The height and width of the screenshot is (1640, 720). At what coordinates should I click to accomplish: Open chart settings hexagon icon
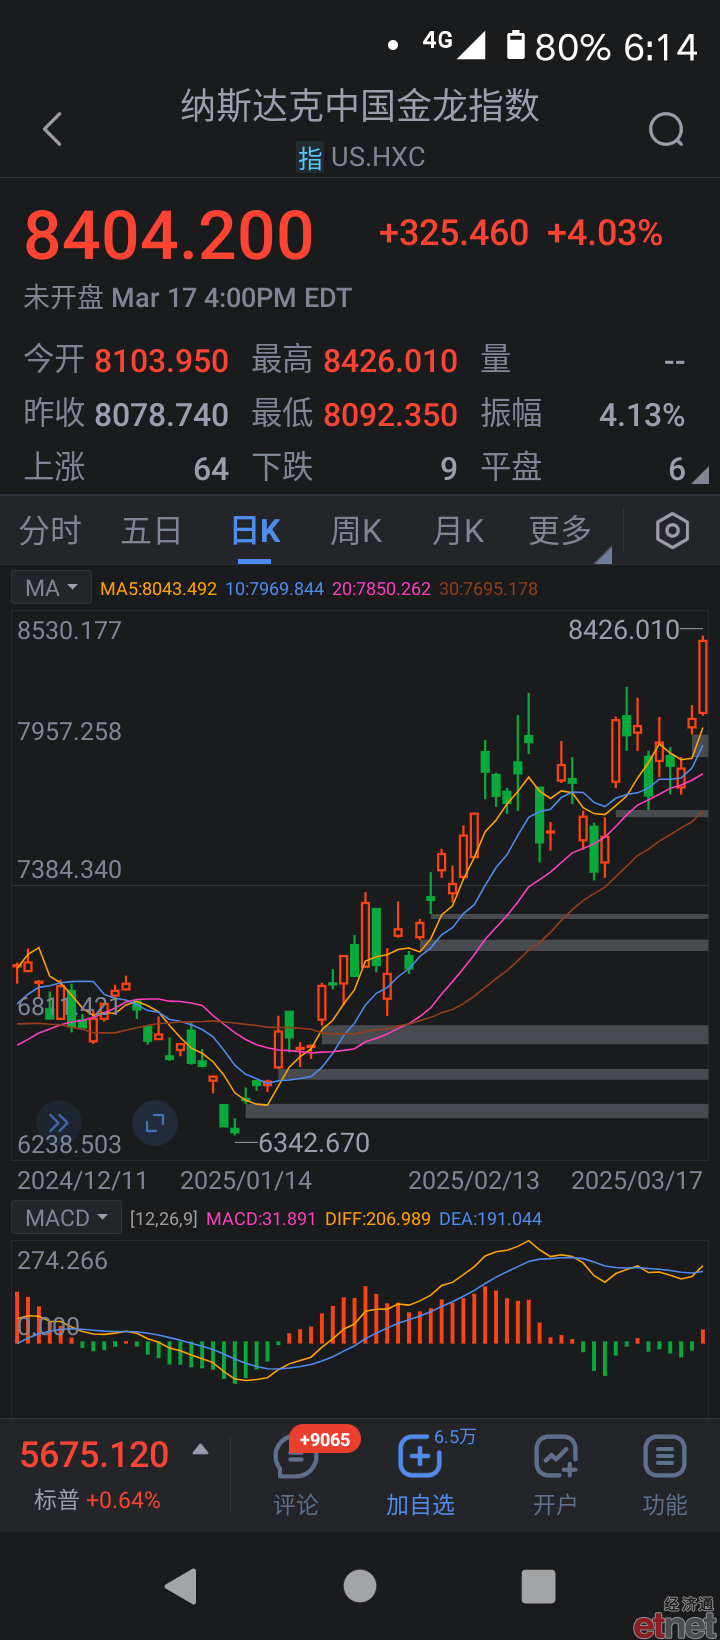pyautogui.click(x=672, y=531)
